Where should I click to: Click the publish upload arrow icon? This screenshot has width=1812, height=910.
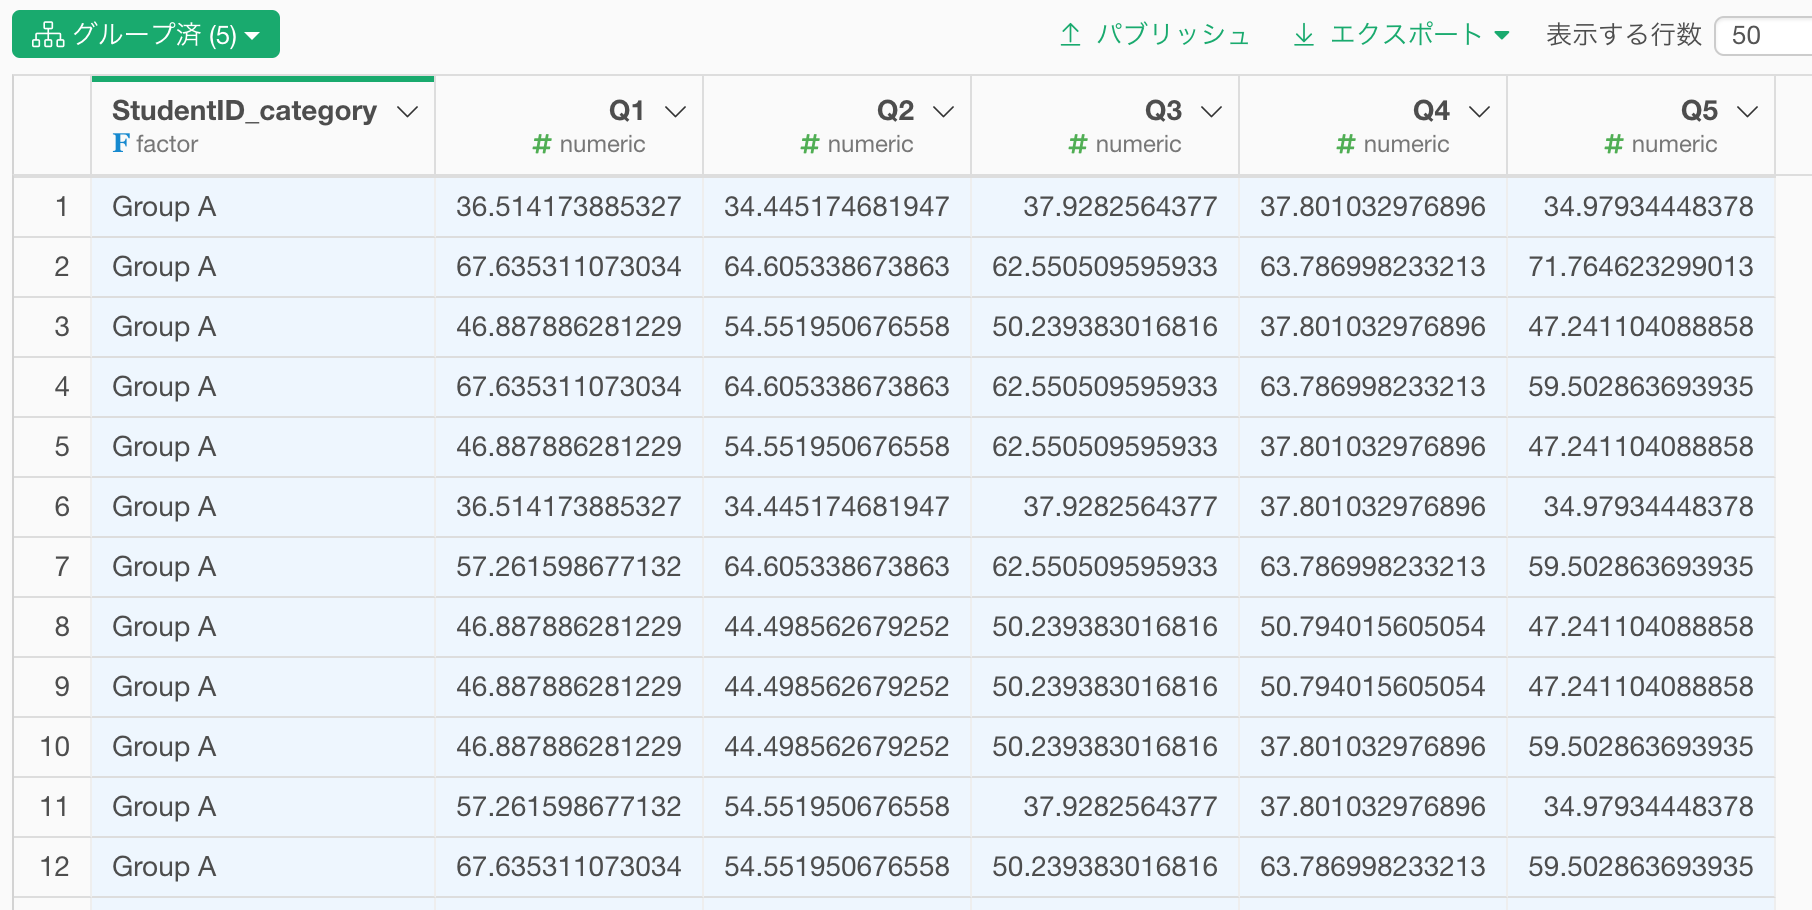click(1070, 35)
